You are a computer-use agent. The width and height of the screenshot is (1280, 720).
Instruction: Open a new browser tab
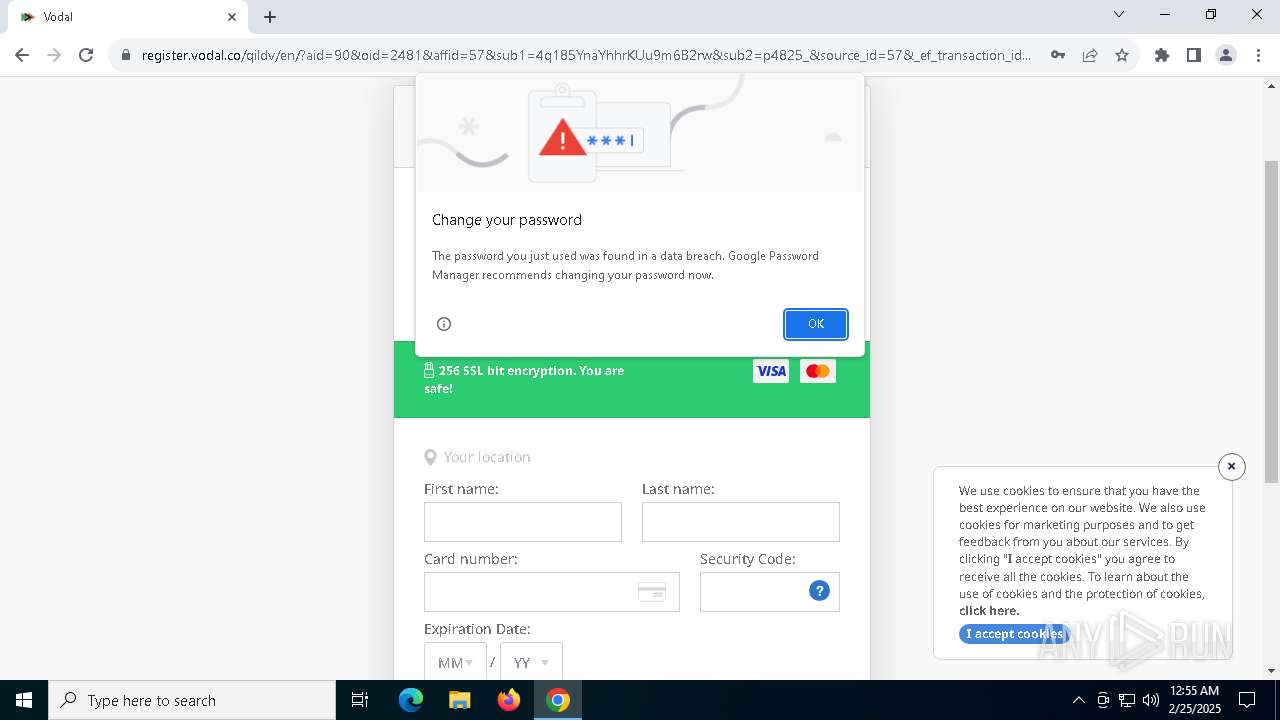pyautogui.click(x=270, y=17)
